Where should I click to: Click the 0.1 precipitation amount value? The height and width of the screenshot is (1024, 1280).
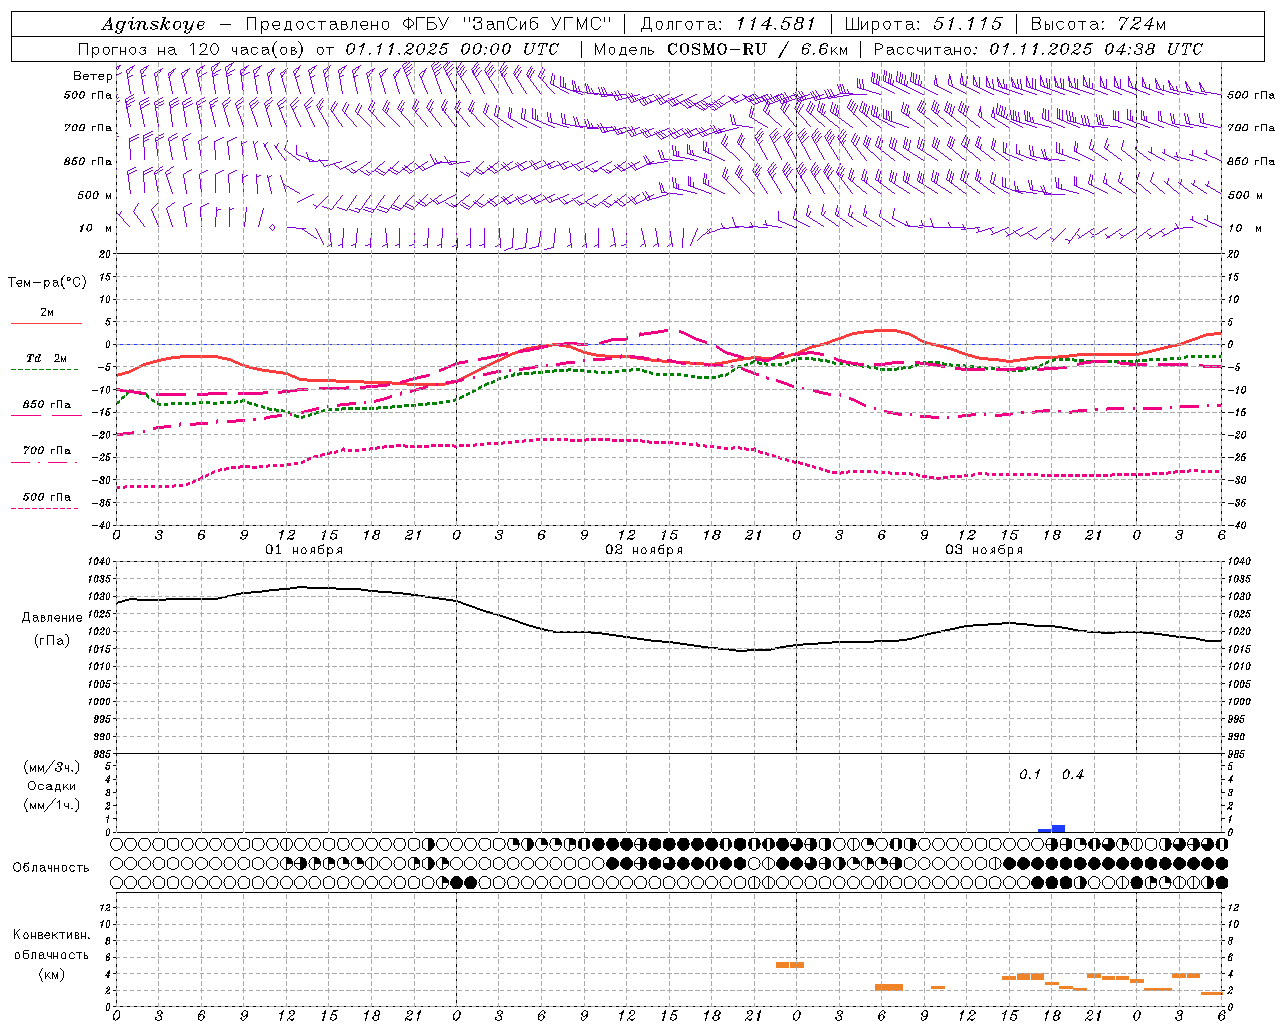coord(1030,775)
